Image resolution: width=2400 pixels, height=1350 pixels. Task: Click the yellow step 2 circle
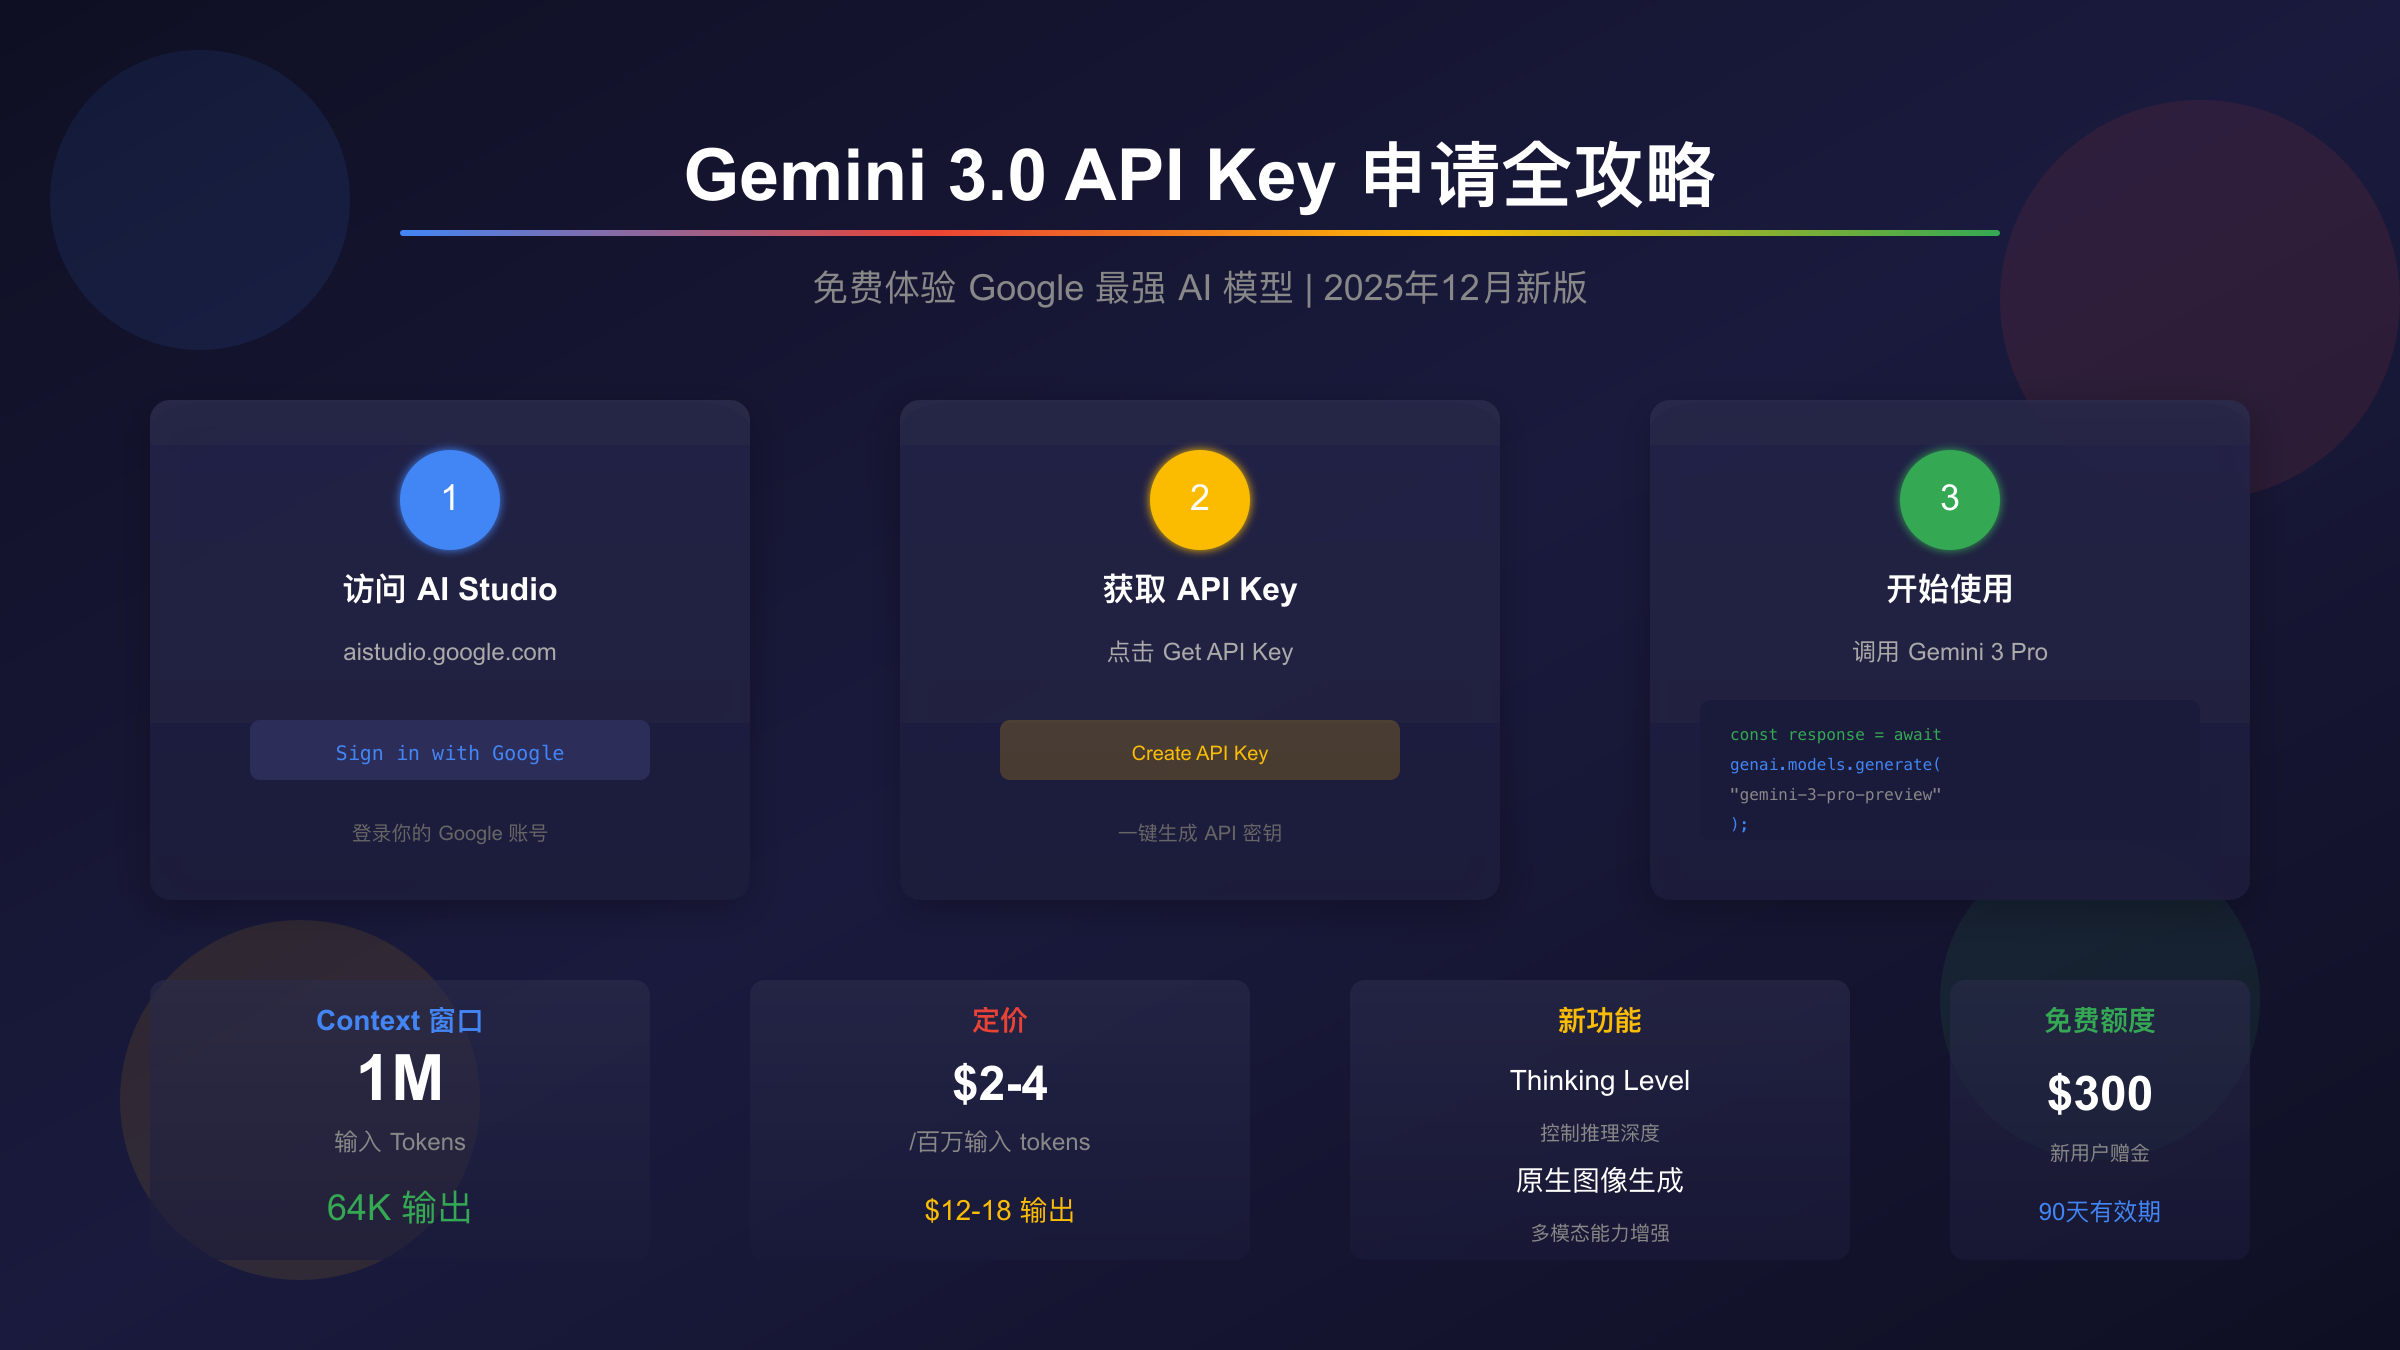pos(1200,499)
